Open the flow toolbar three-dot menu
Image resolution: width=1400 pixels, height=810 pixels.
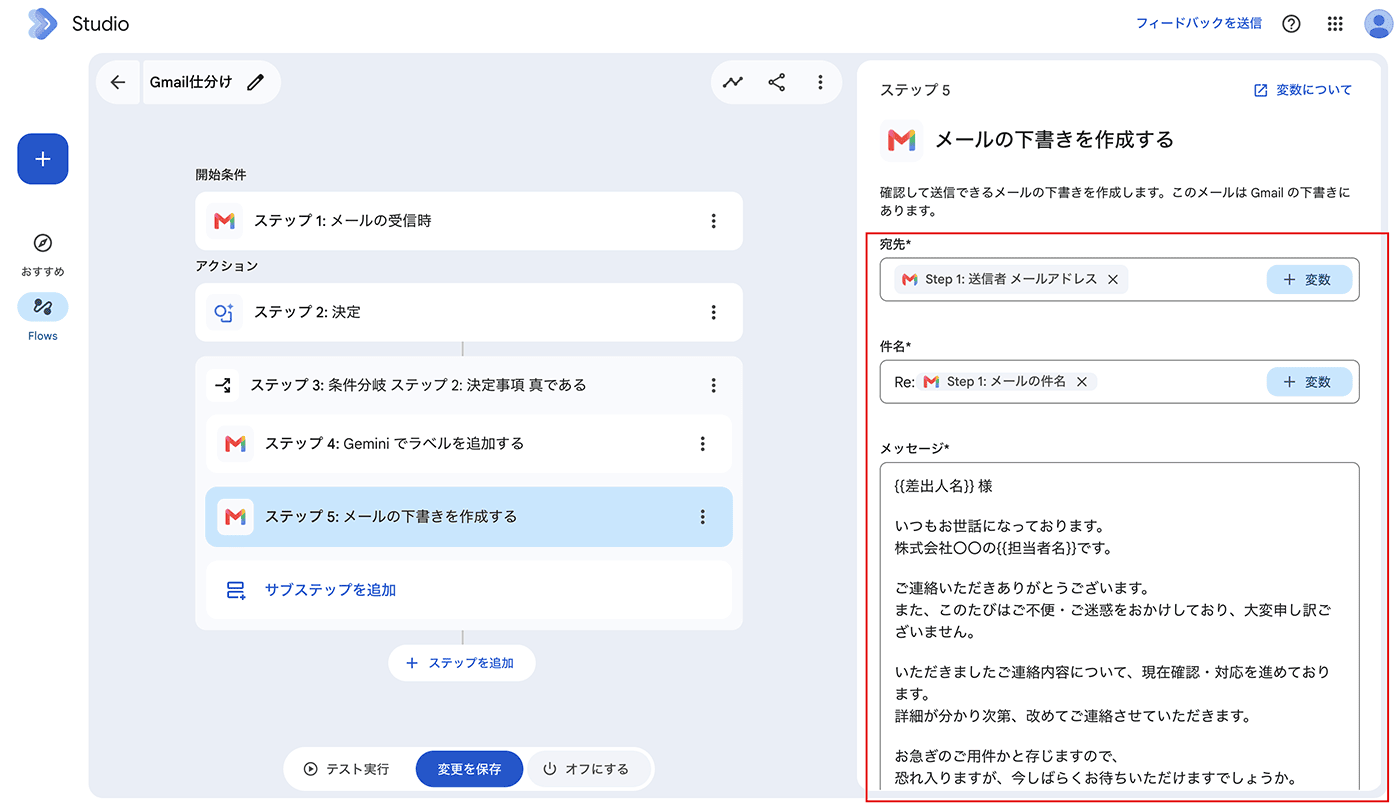[820, 82]
